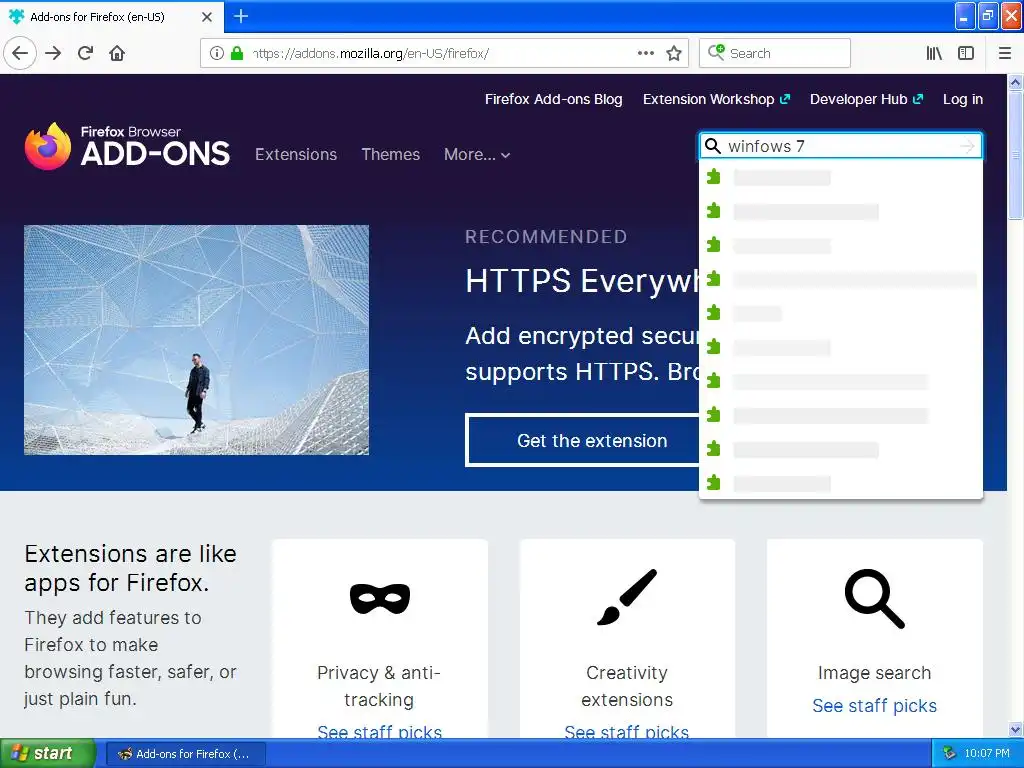Viewport: 1024px width, 768px height.
Task: Open the Firefox hamburger menu
Action: click(1005, 53)
